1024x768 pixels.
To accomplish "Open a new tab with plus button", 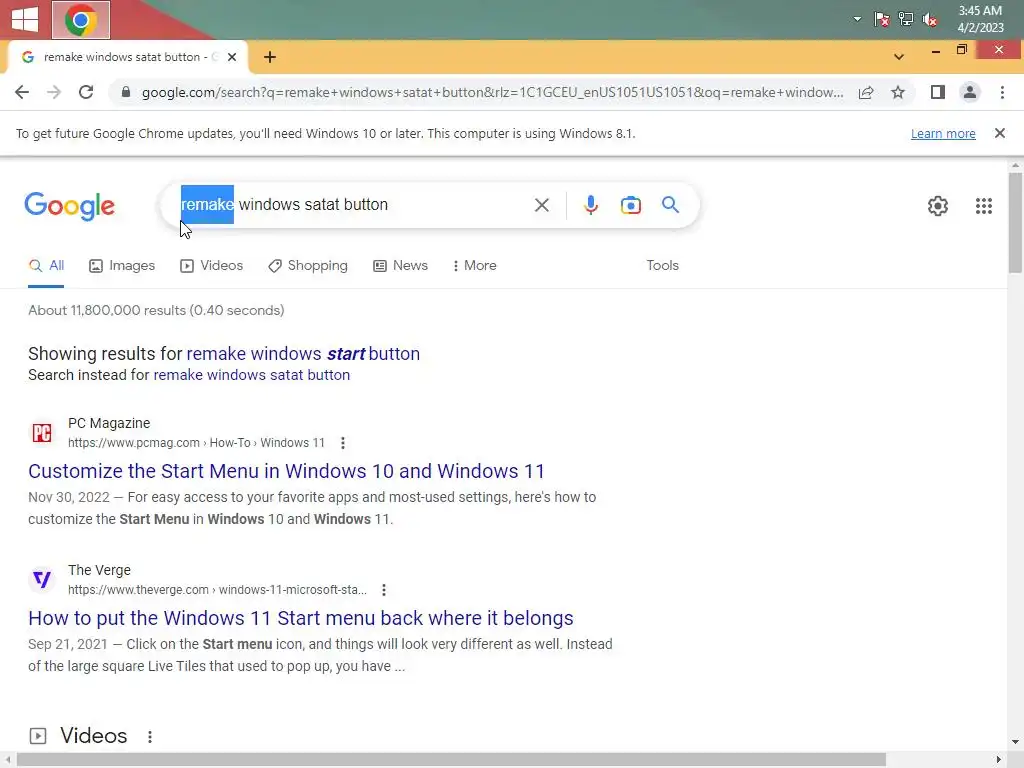I will tap(270, 57).
